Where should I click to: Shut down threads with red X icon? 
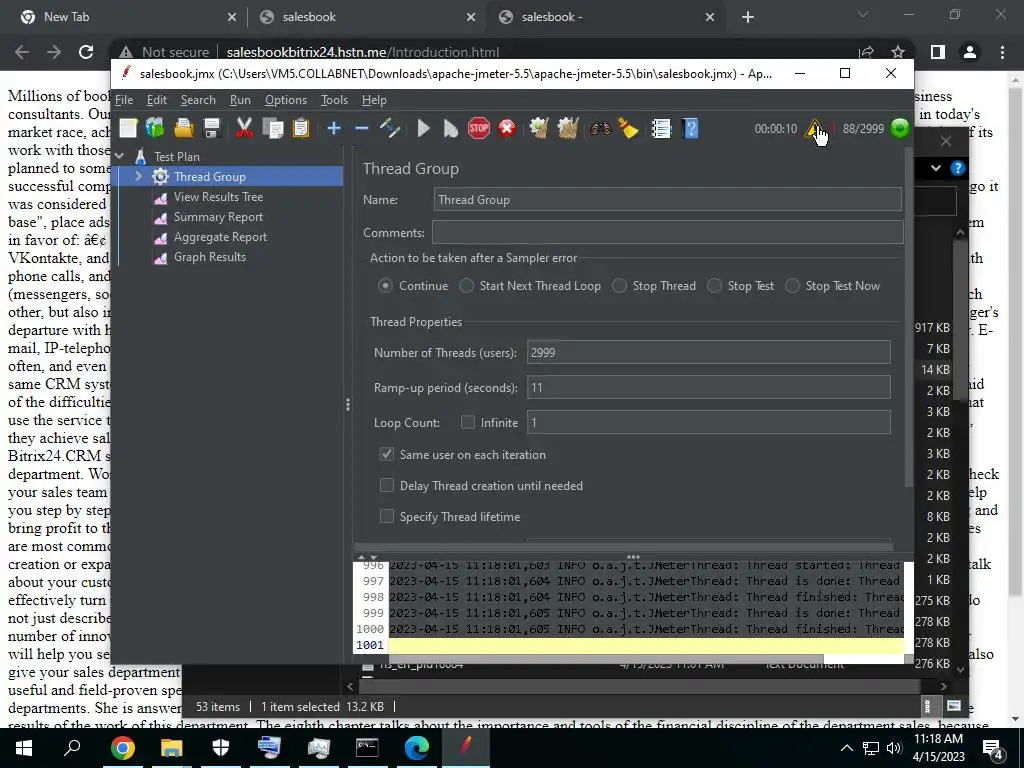point(507,128)
